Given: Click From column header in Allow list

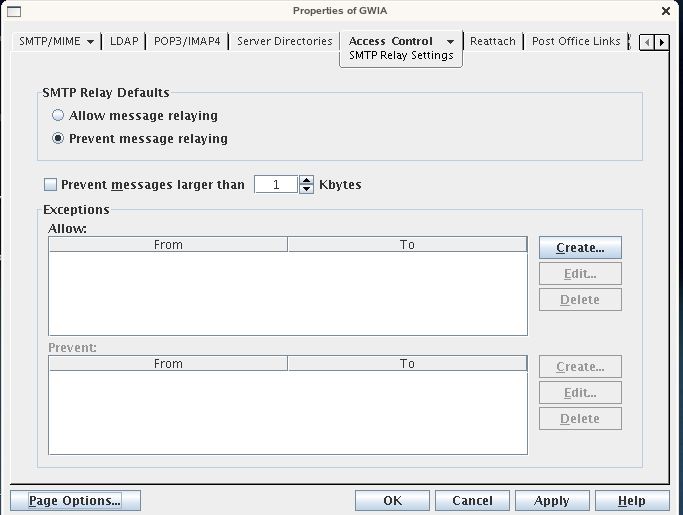Looking at the screenshot, I should pos(168,244).
